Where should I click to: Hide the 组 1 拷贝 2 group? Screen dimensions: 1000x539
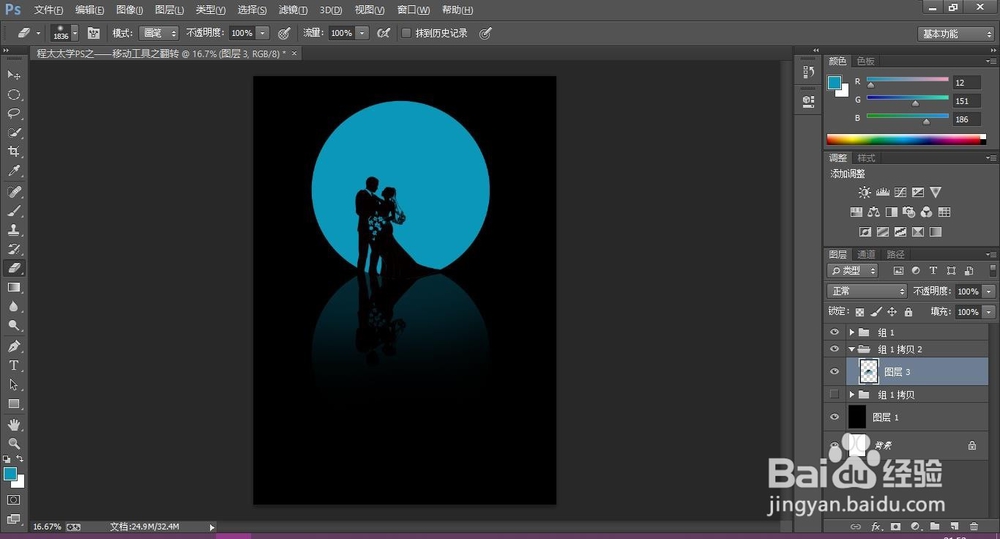click(834, 349)
